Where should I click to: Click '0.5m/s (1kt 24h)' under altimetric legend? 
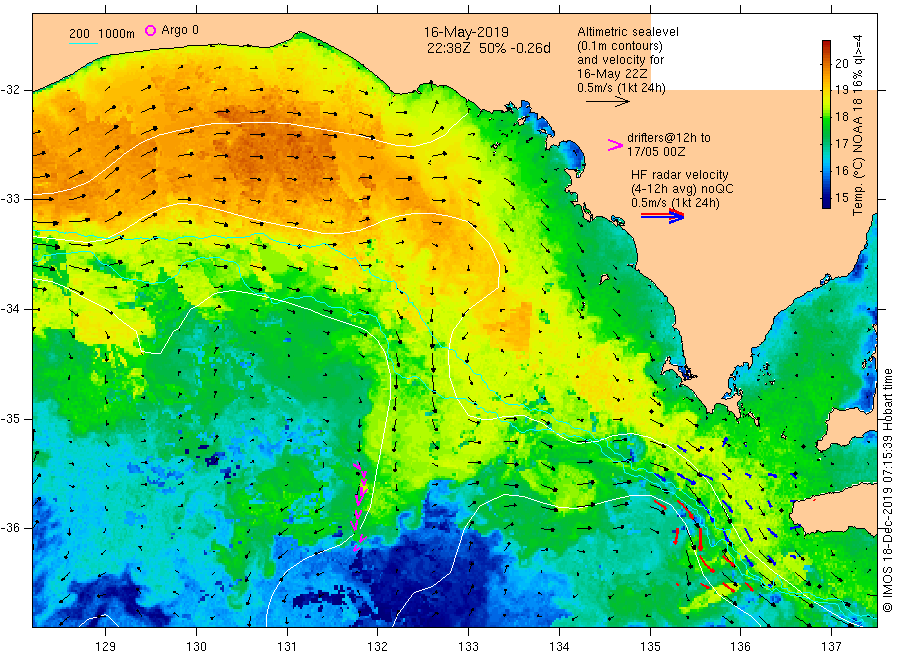[622, 88]
